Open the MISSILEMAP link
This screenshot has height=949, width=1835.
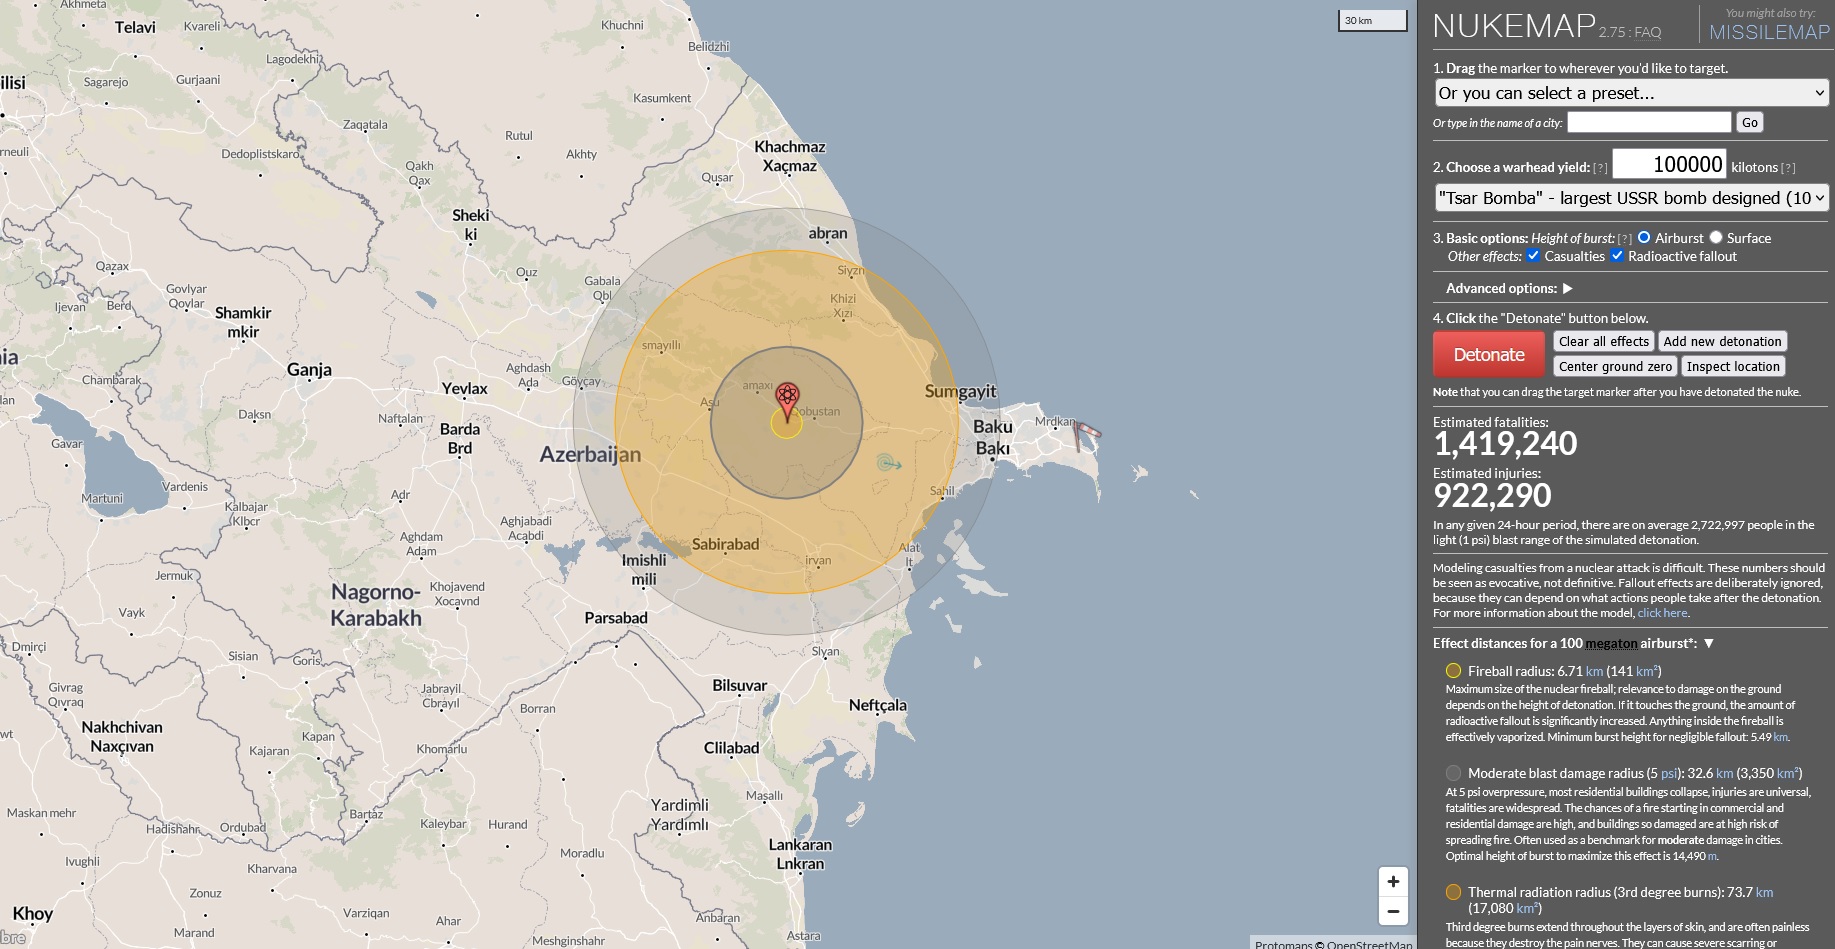click(x=1769, y=32)
